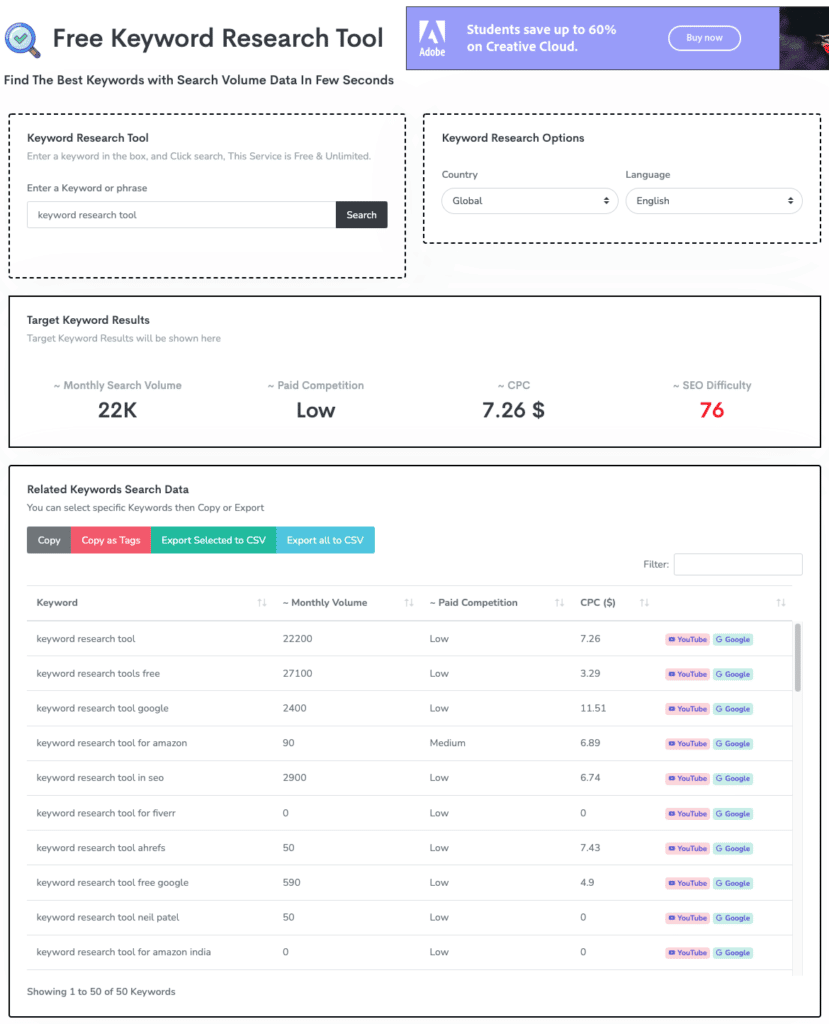Open YouTube for 'keyword research tool for fiverr'

[687, 814]
